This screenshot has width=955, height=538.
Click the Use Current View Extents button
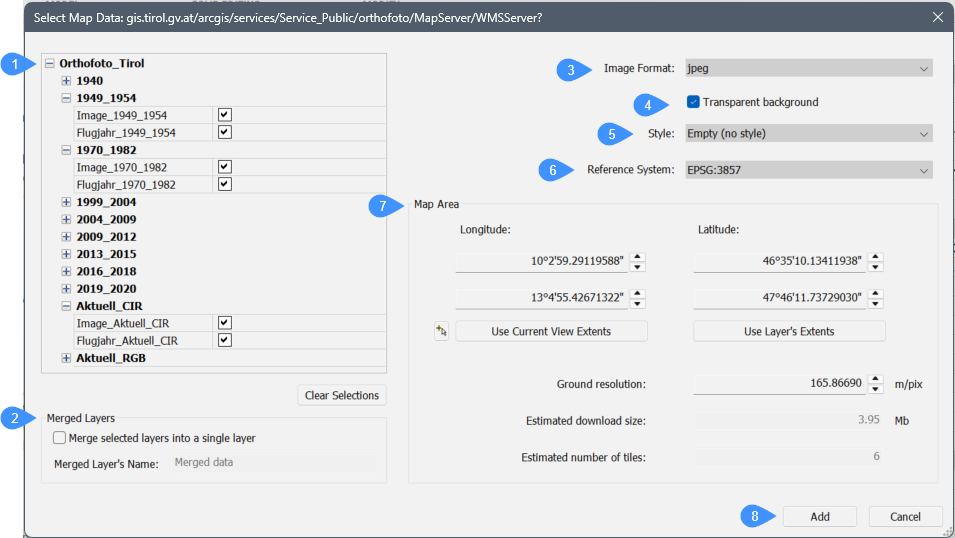(x=551, y=331)
